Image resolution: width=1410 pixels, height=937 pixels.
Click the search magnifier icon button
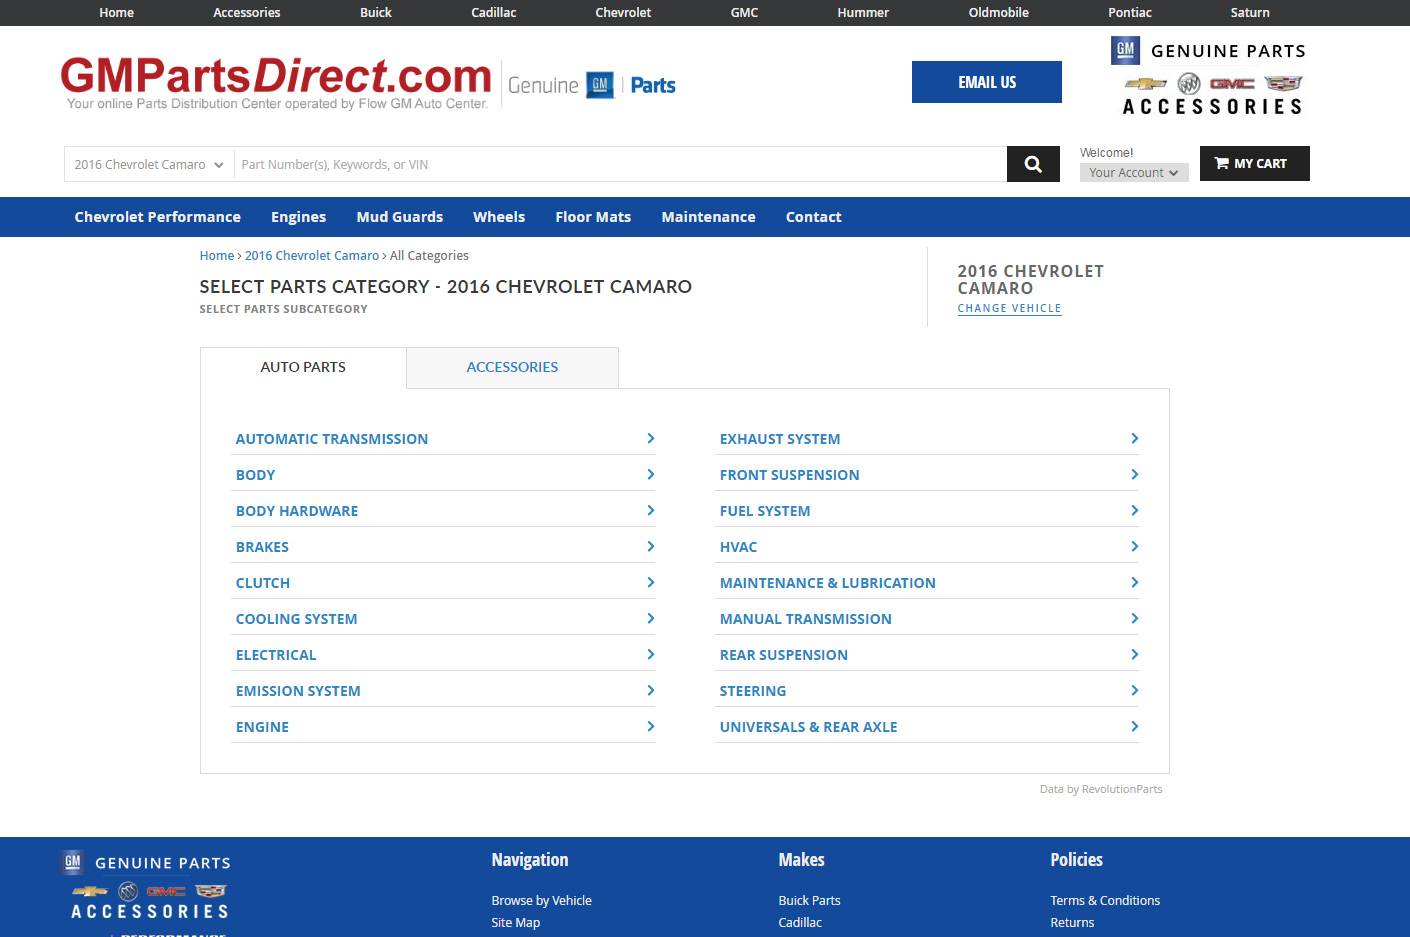click(x=1033, y=164)
